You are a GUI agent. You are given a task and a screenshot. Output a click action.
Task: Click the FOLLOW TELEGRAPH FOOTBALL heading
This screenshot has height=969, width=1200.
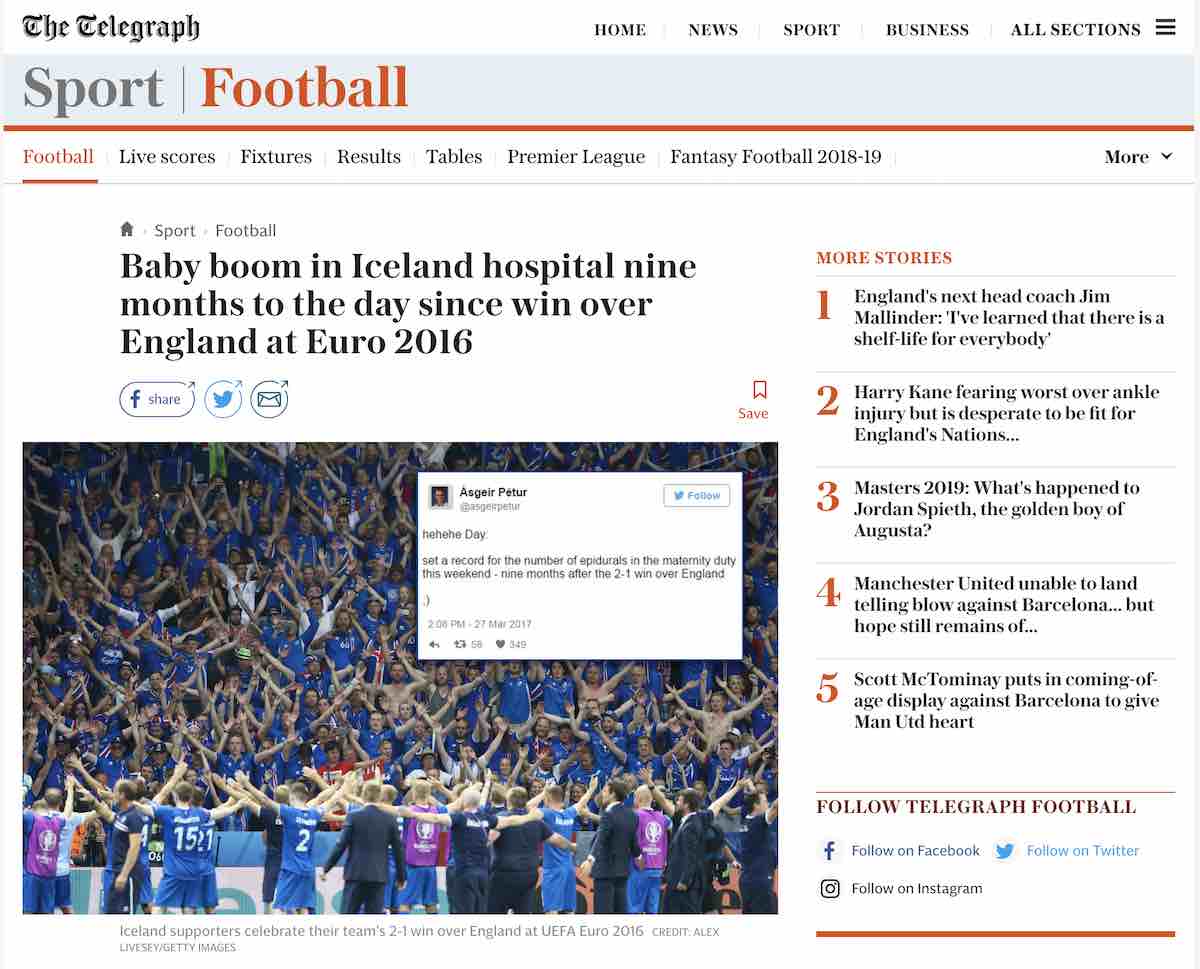[976, 807]
